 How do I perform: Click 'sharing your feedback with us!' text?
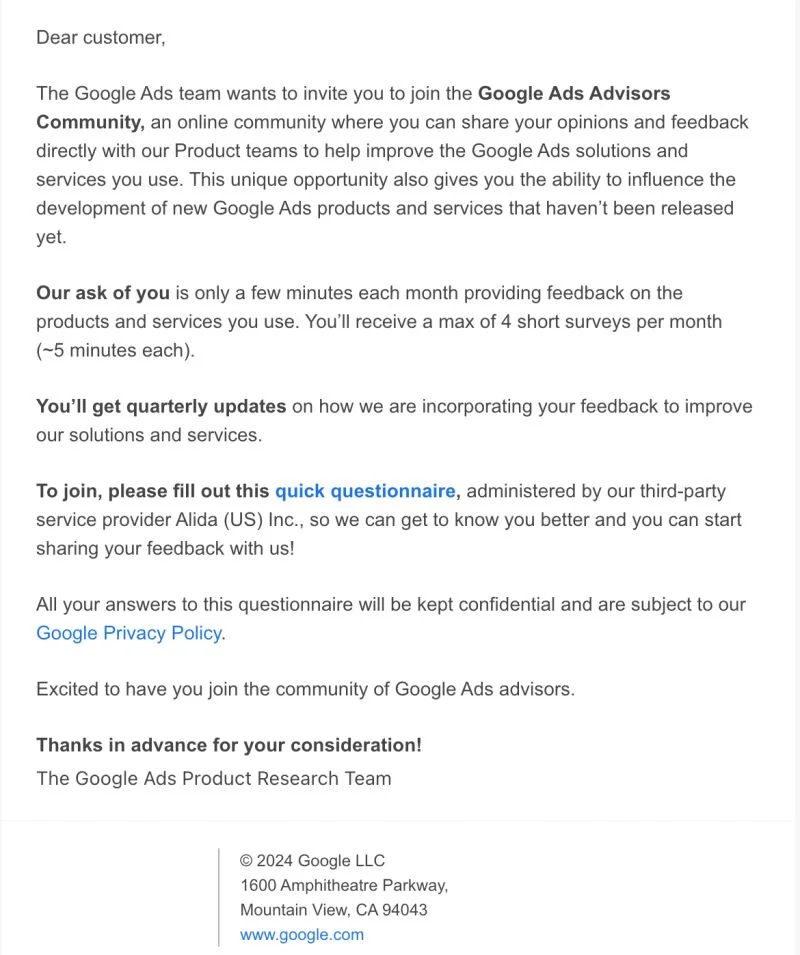(x=166, y=548)
